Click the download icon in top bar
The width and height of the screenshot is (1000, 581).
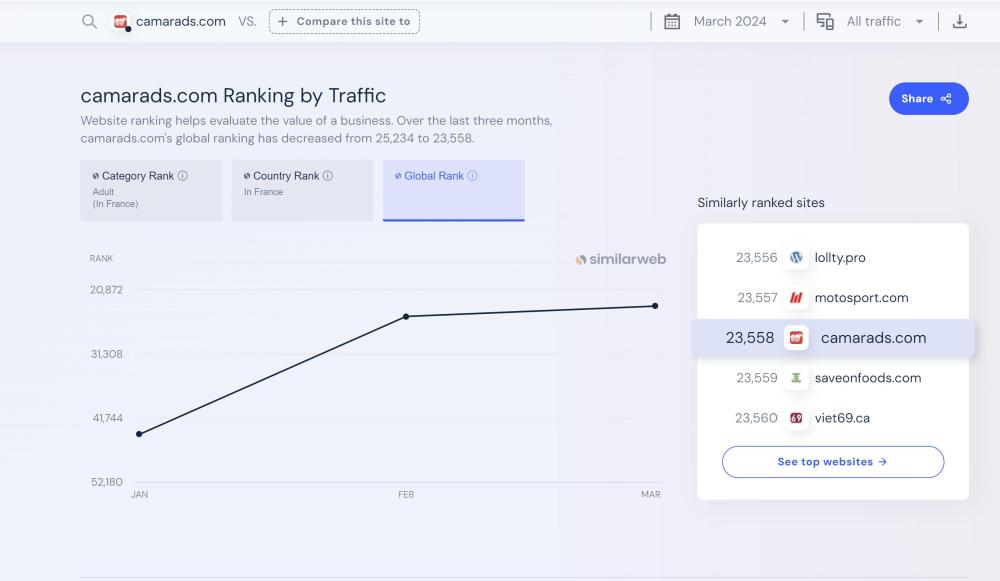[959, 22]
